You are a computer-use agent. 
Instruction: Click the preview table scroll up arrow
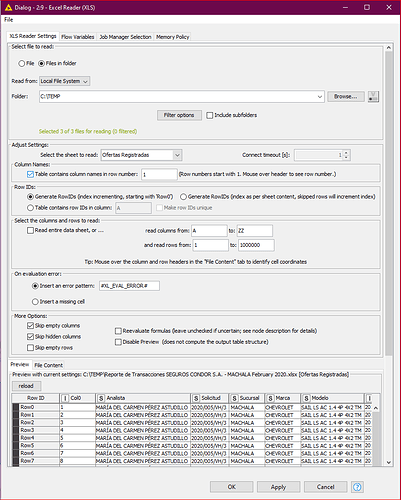pyautogui.click(x=376, y=408)
